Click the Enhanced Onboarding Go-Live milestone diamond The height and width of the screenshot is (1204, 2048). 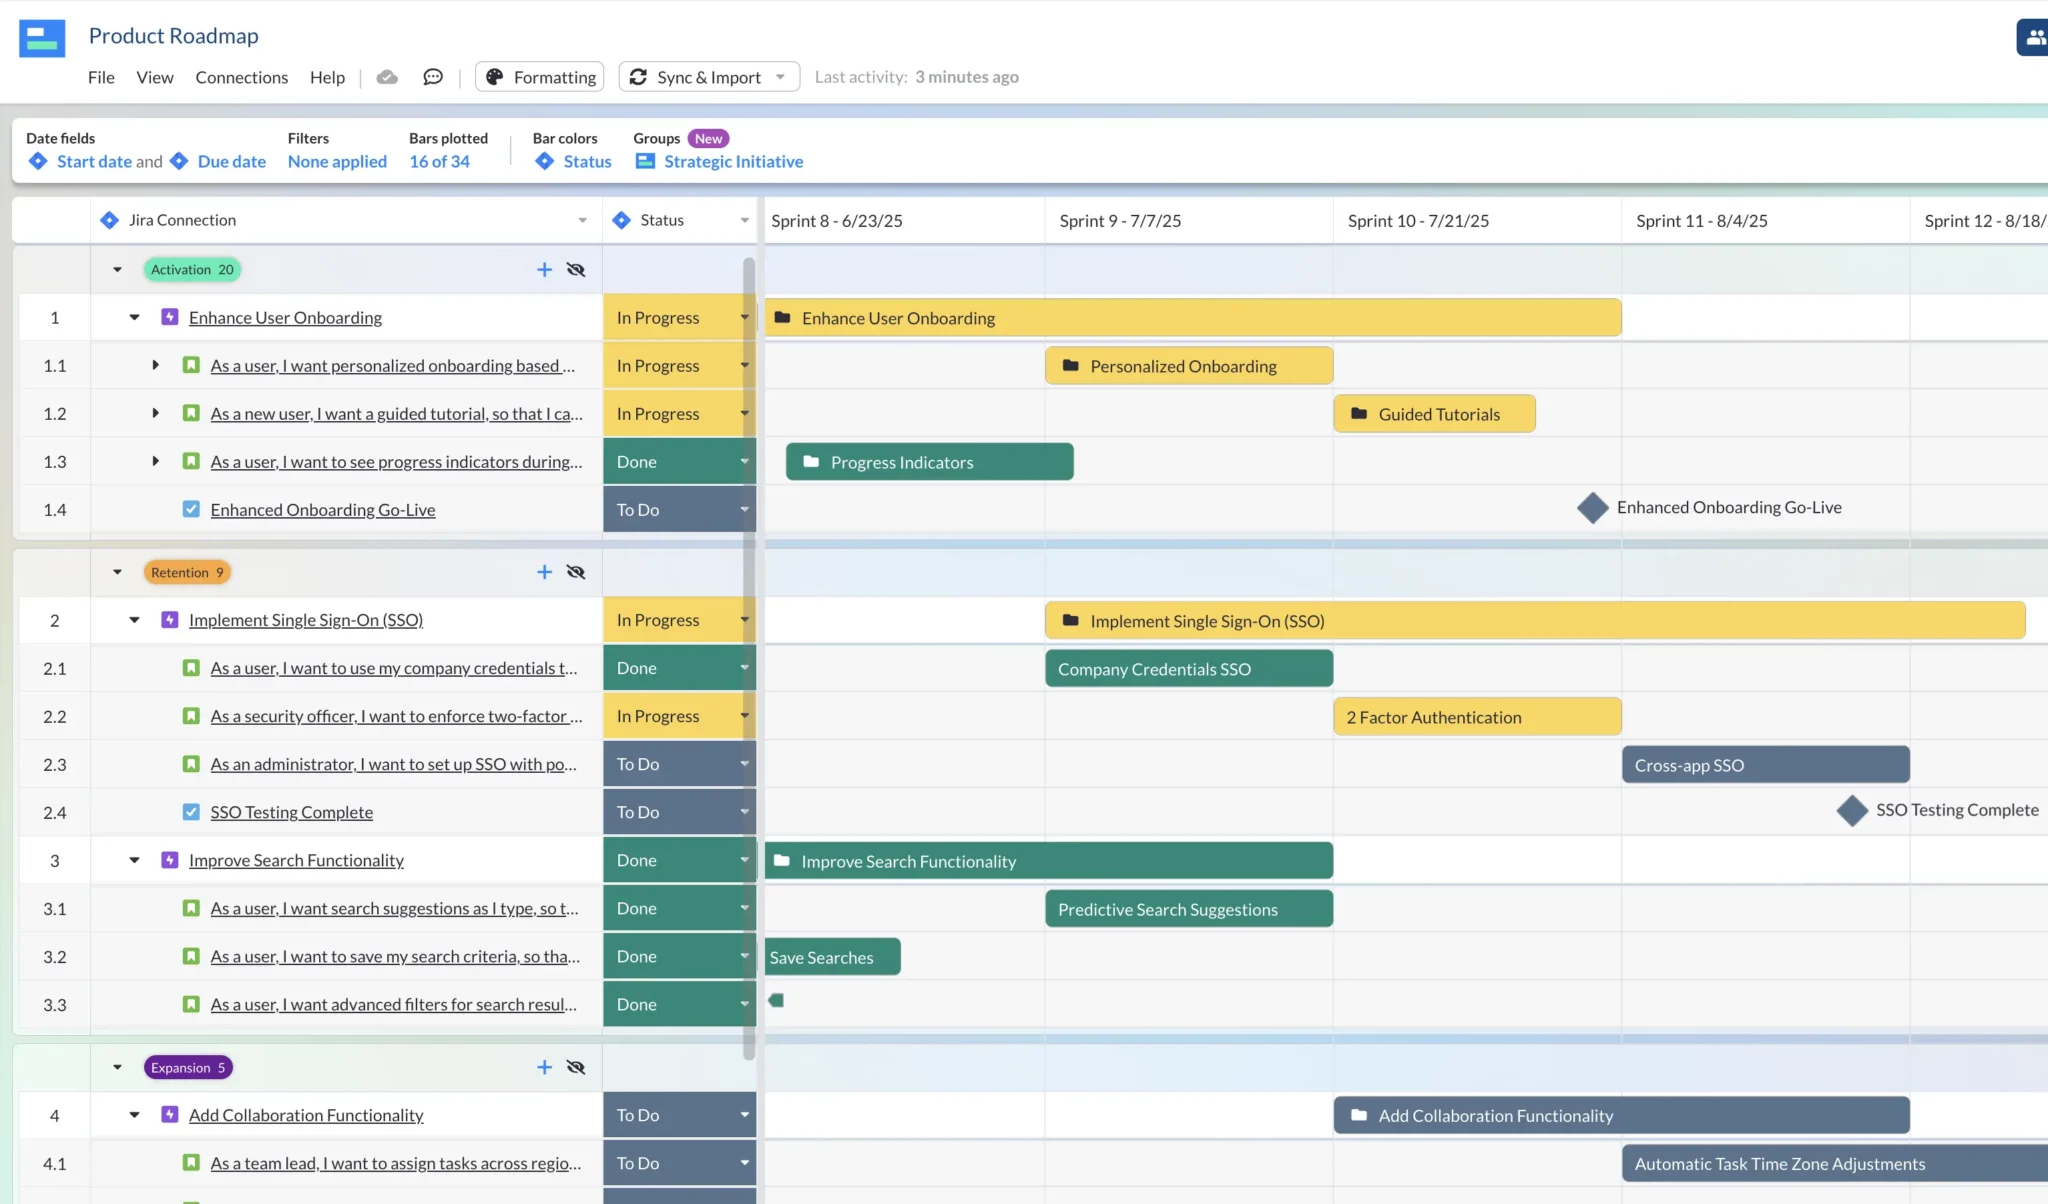click(1592, 508)
